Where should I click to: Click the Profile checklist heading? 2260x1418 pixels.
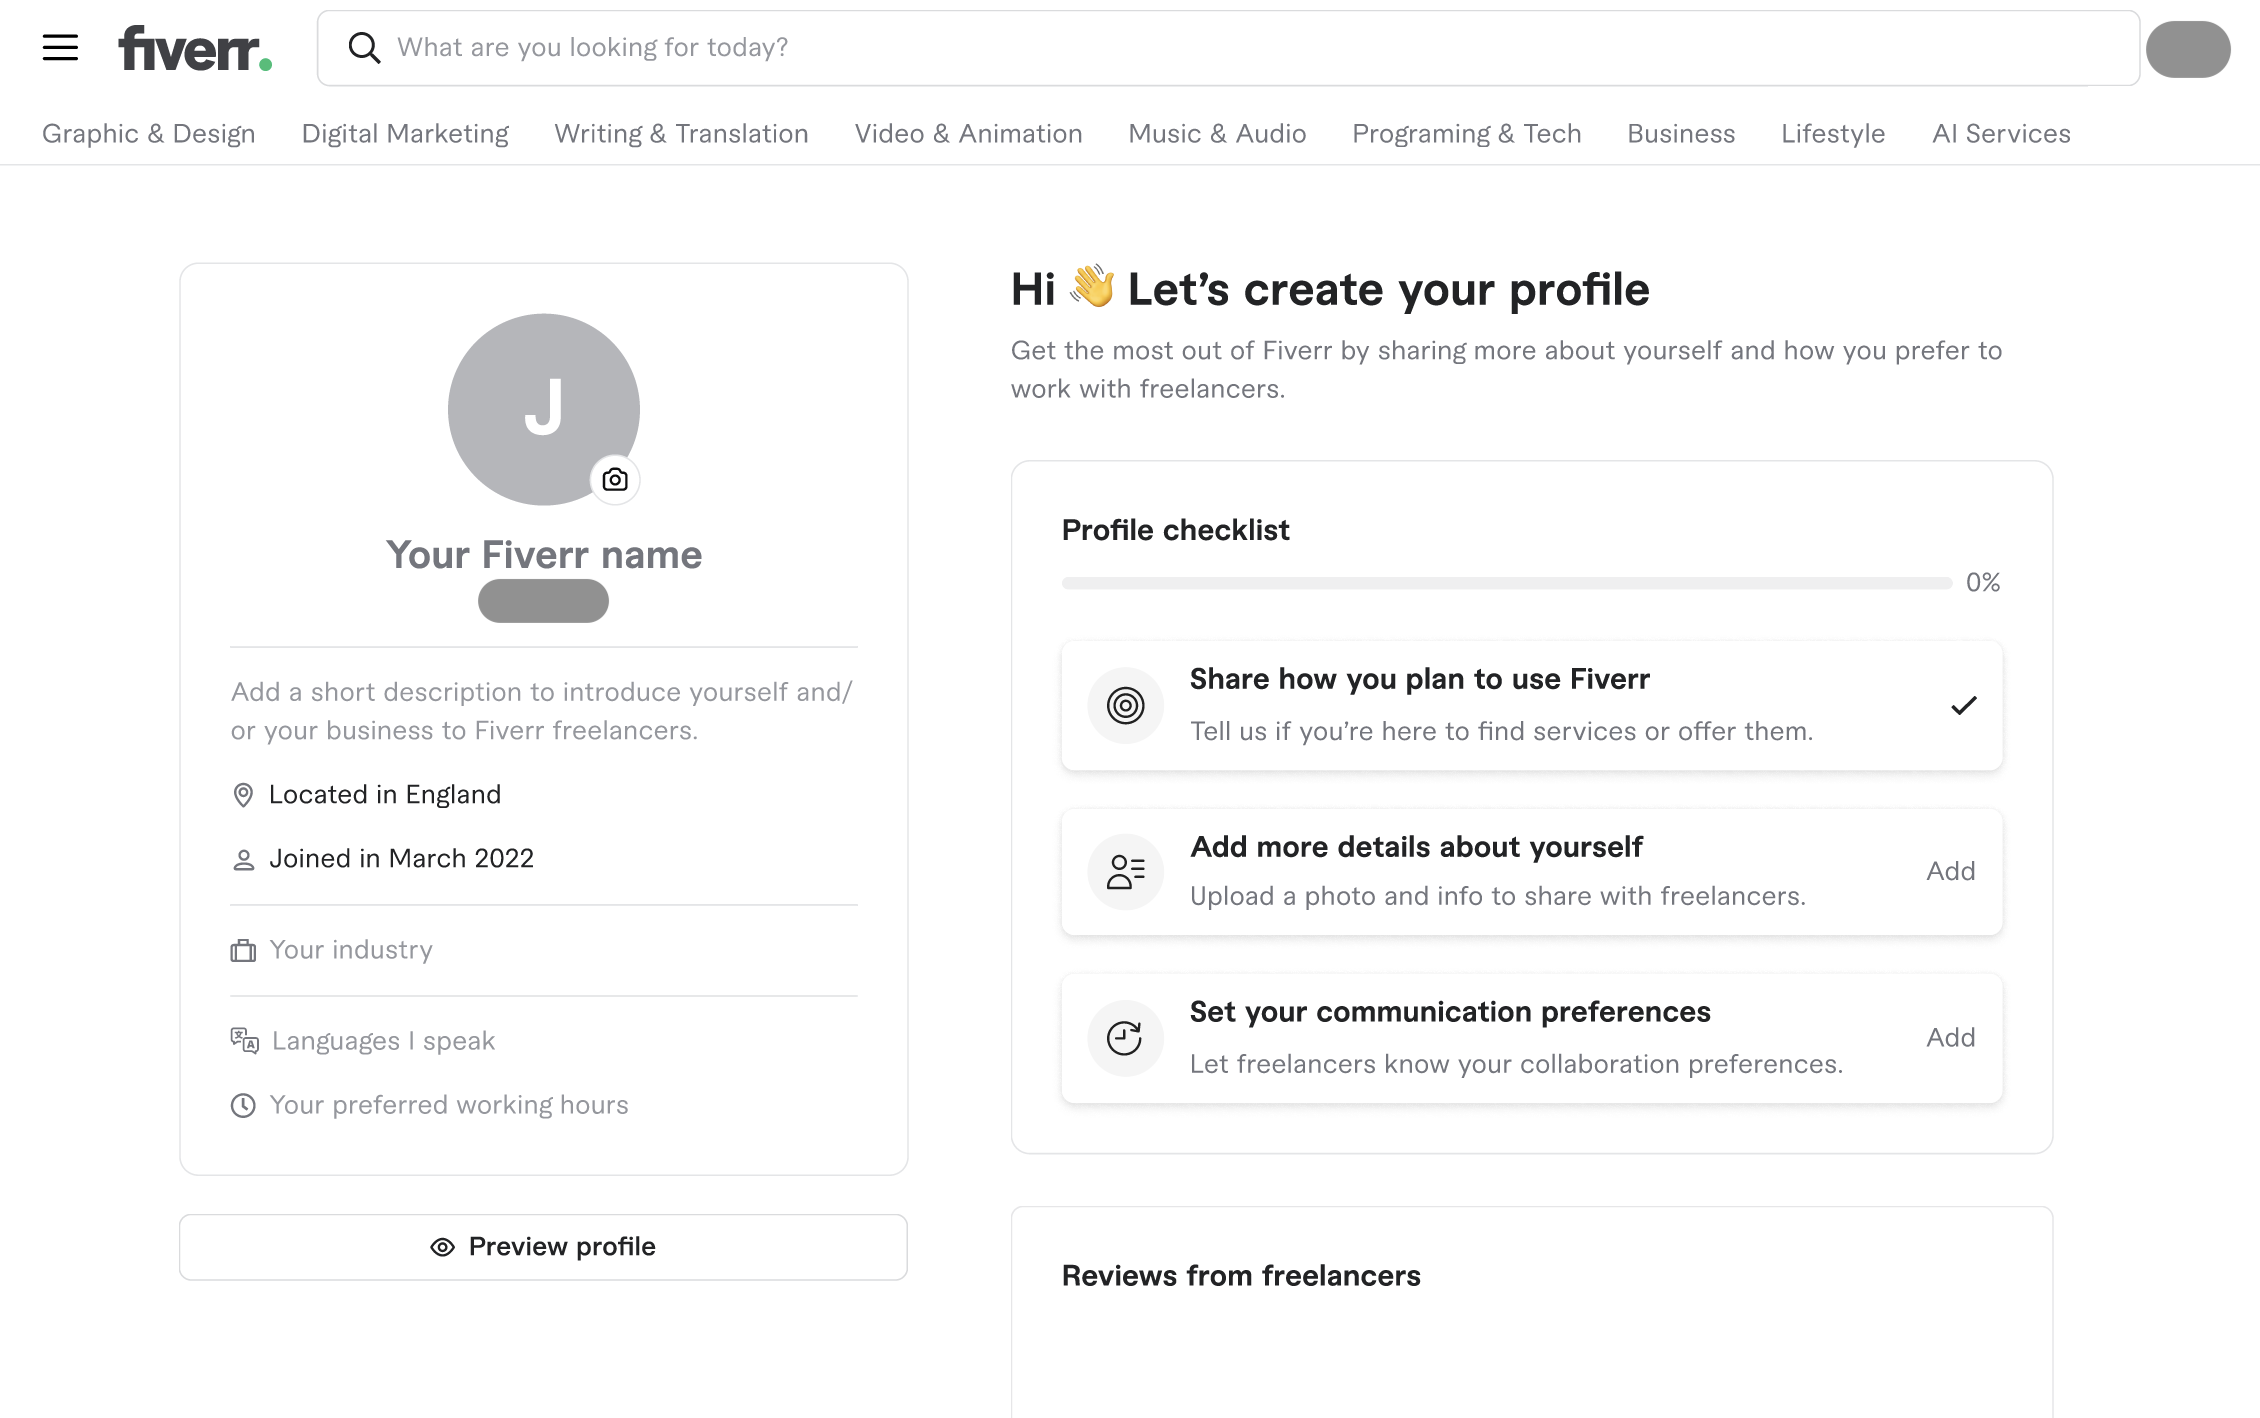tap(1176, 530)
